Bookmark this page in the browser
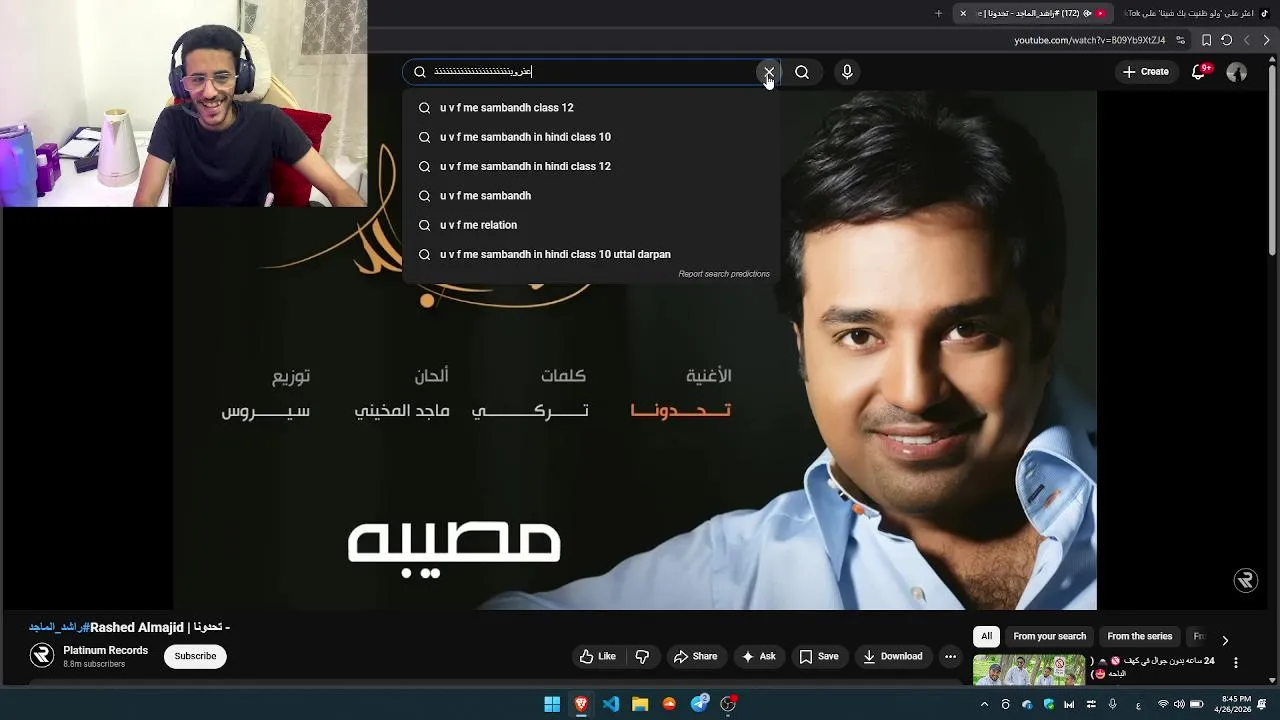Viewport: 1280px width, 720px height. (x=1207, y=40)
